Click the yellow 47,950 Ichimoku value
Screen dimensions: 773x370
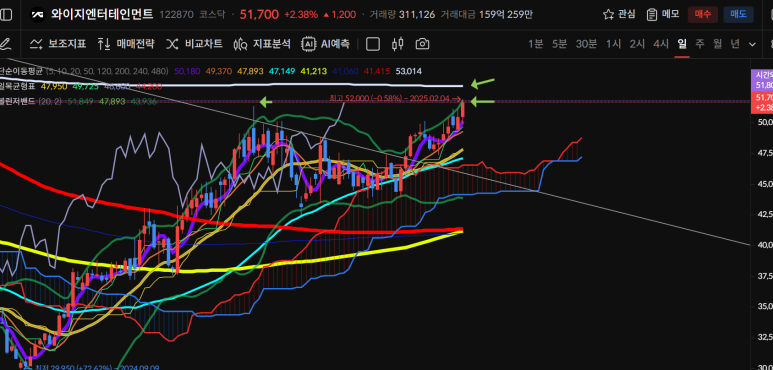click(54, 86)
